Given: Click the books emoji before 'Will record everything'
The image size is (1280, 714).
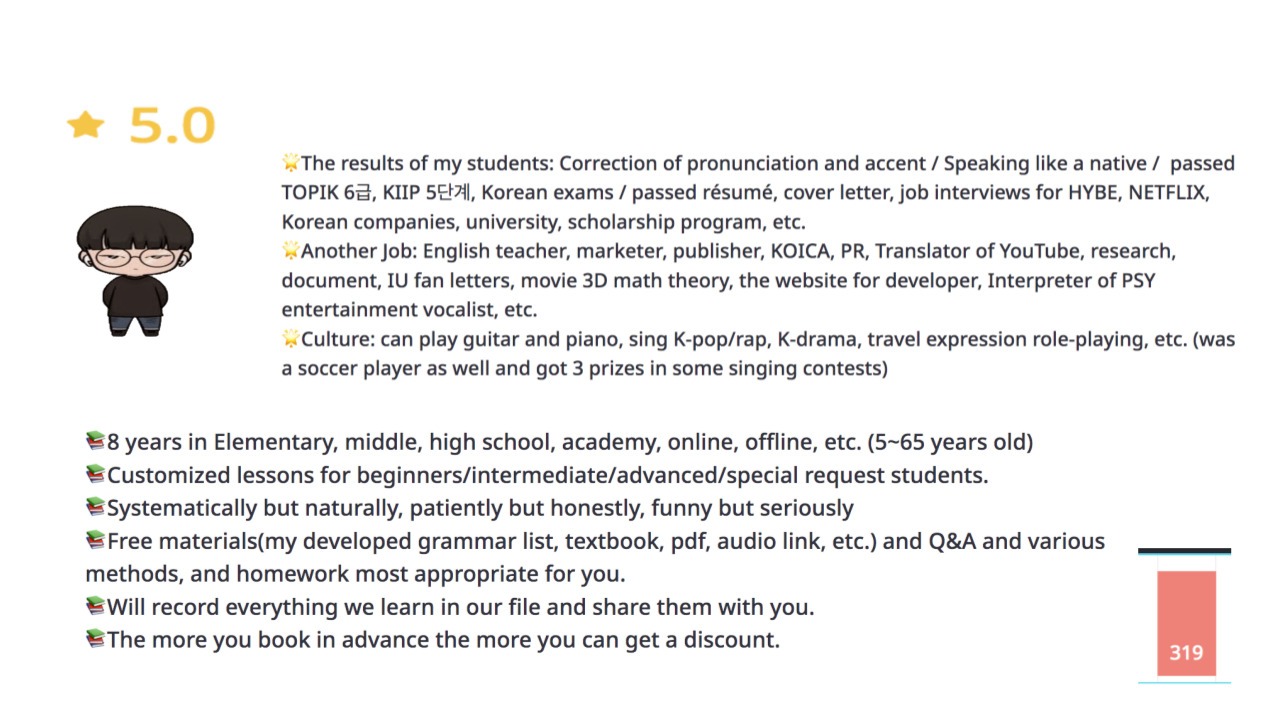Looking at the screenshot, I should click(95, 606).
